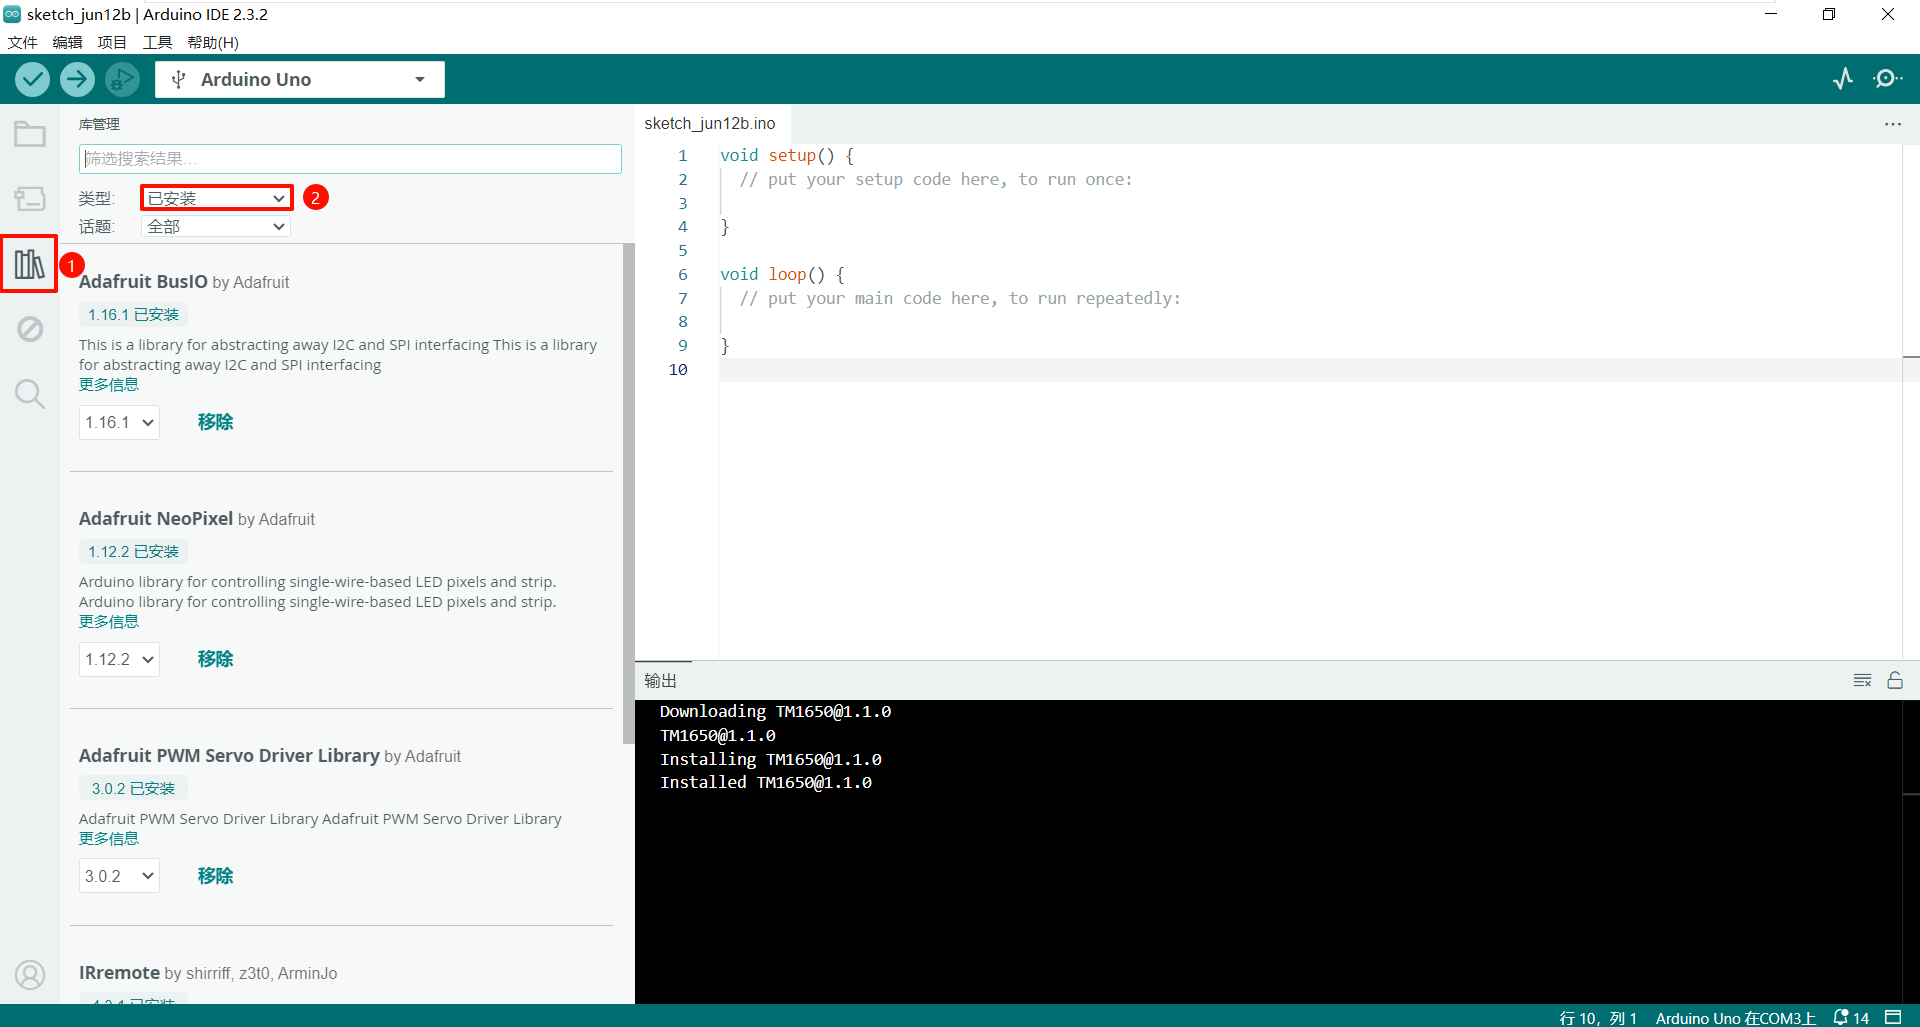Click the Verify sketch checkmark button
The width and height of the screenshot is (1920, 1027).
32,79
